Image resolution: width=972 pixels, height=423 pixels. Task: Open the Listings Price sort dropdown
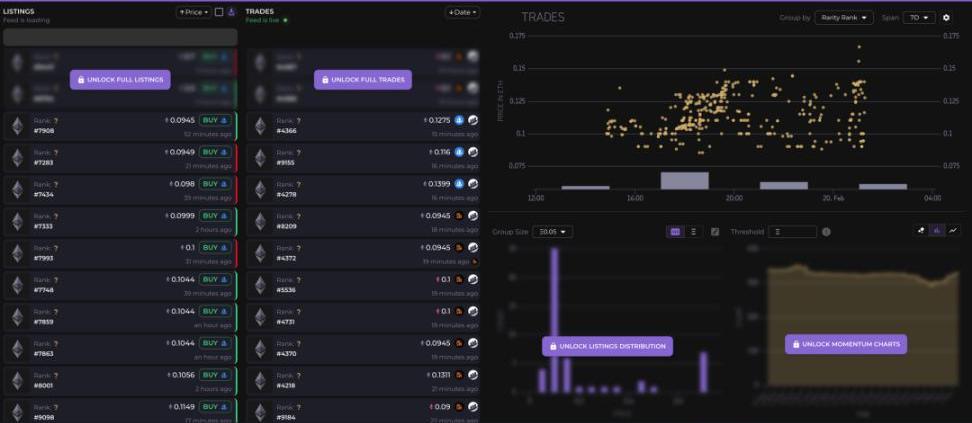[x=193, y=12]
